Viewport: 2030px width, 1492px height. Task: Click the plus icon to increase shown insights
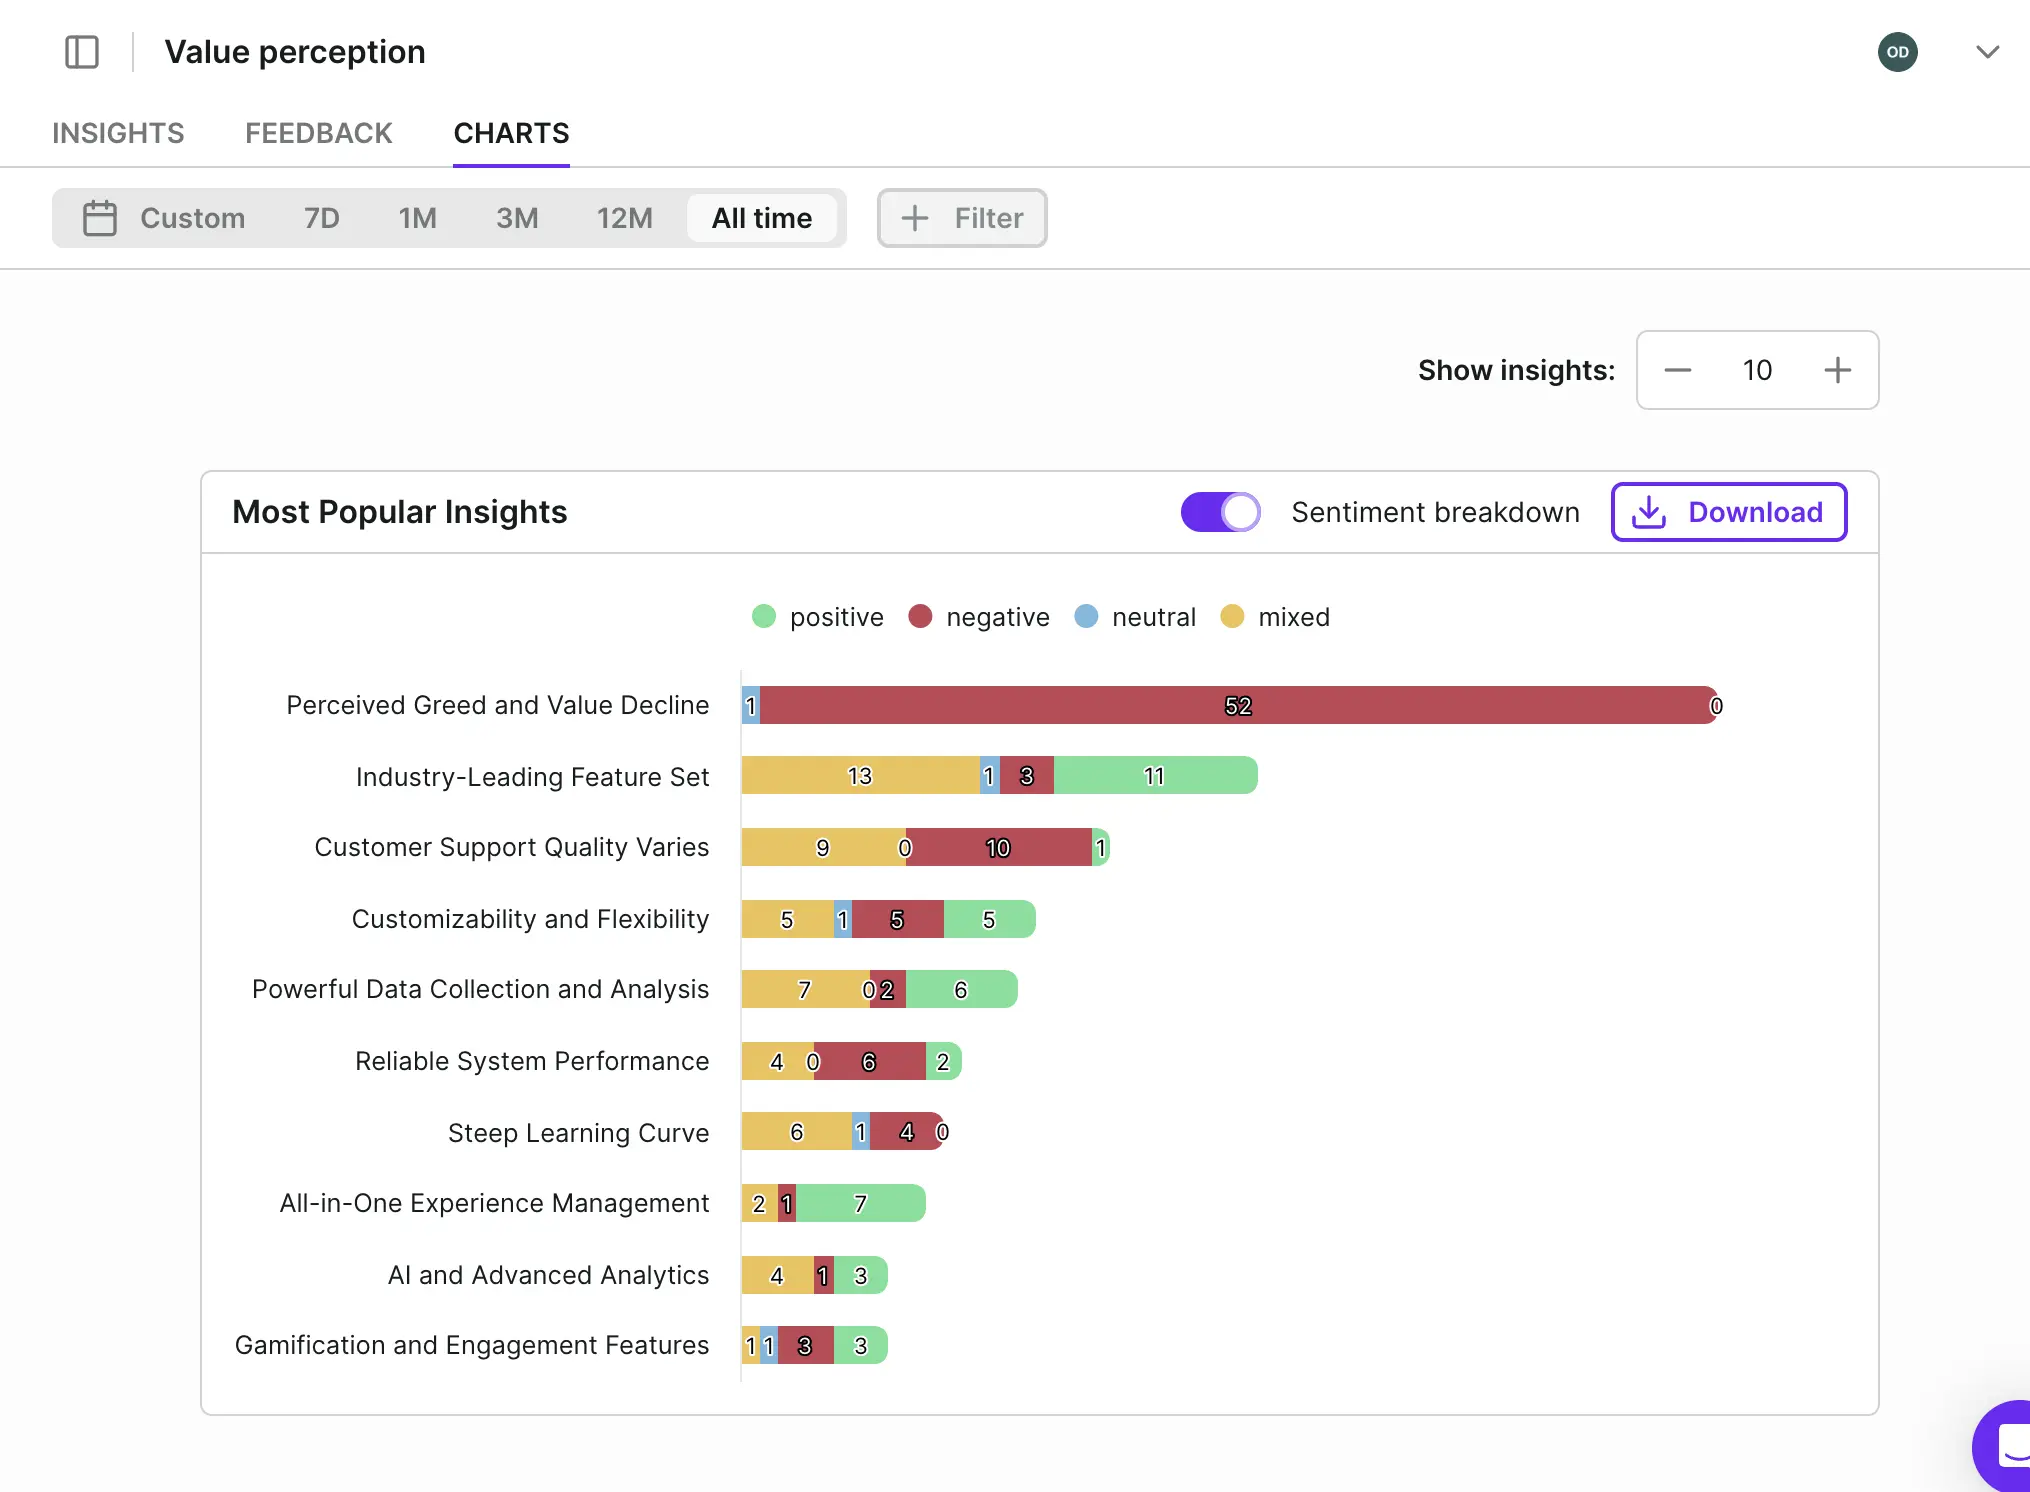1838,370
